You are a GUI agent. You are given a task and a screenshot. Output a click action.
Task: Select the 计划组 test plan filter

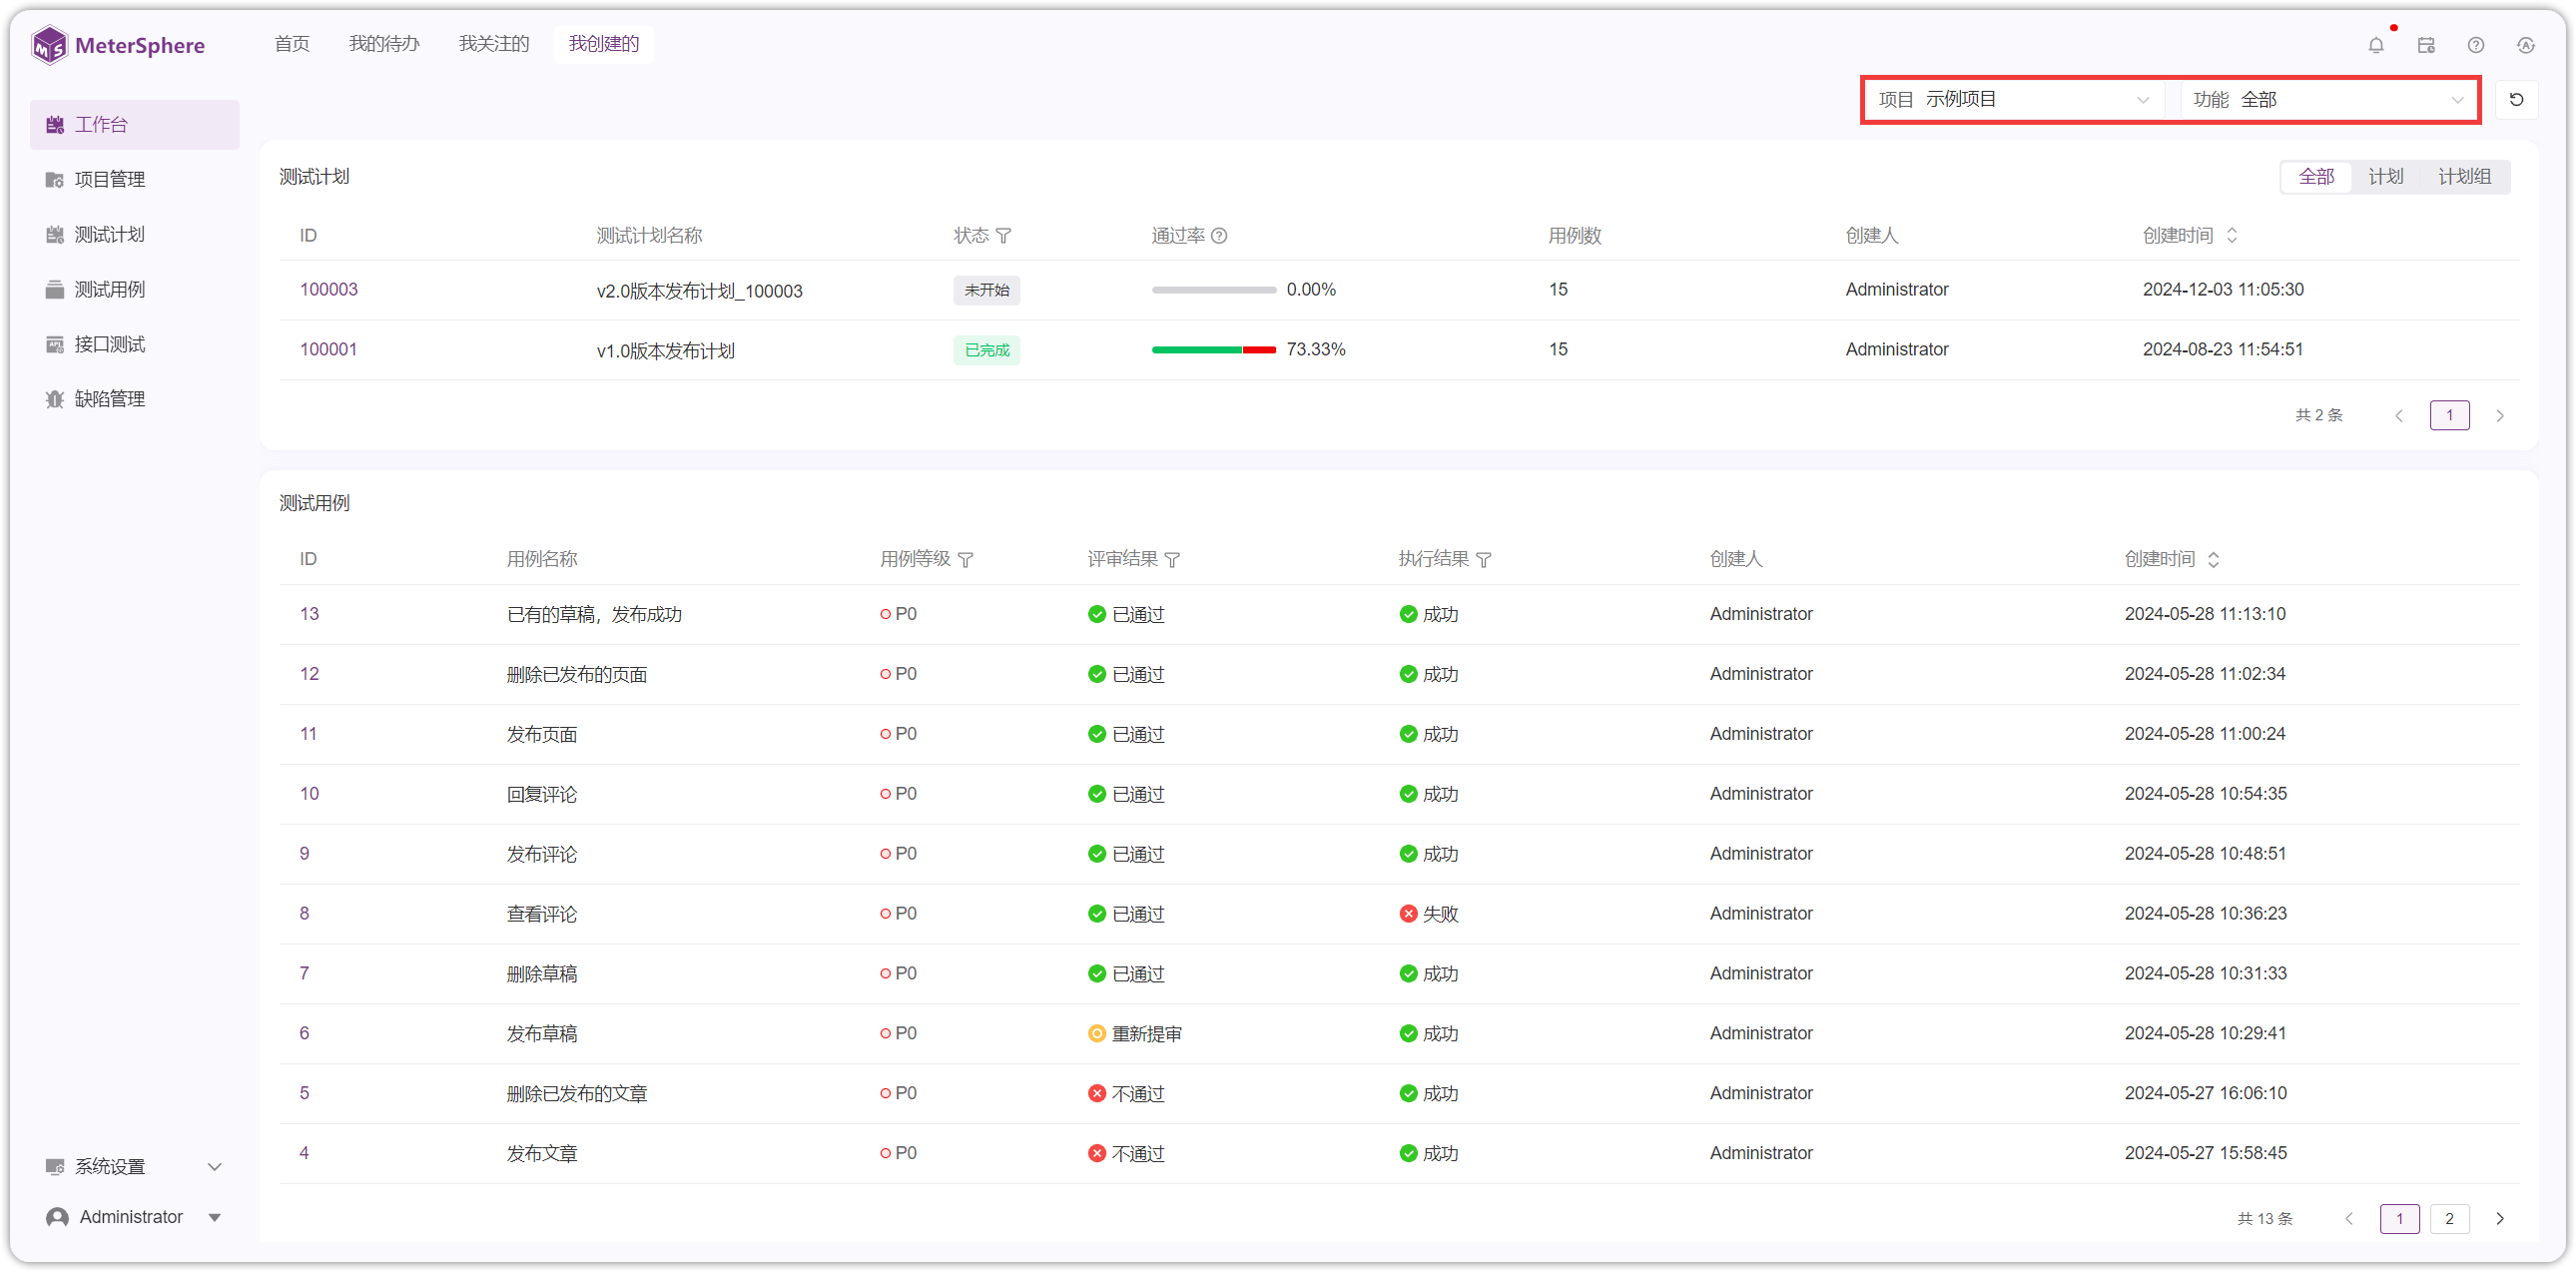[2464, 177]
